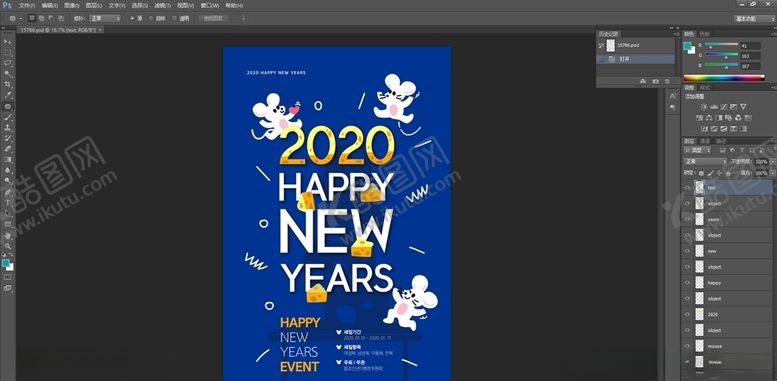Screen dimensions: 777x381
Task: Open the layer filter type dropdown
Action: tap(698, 150)
